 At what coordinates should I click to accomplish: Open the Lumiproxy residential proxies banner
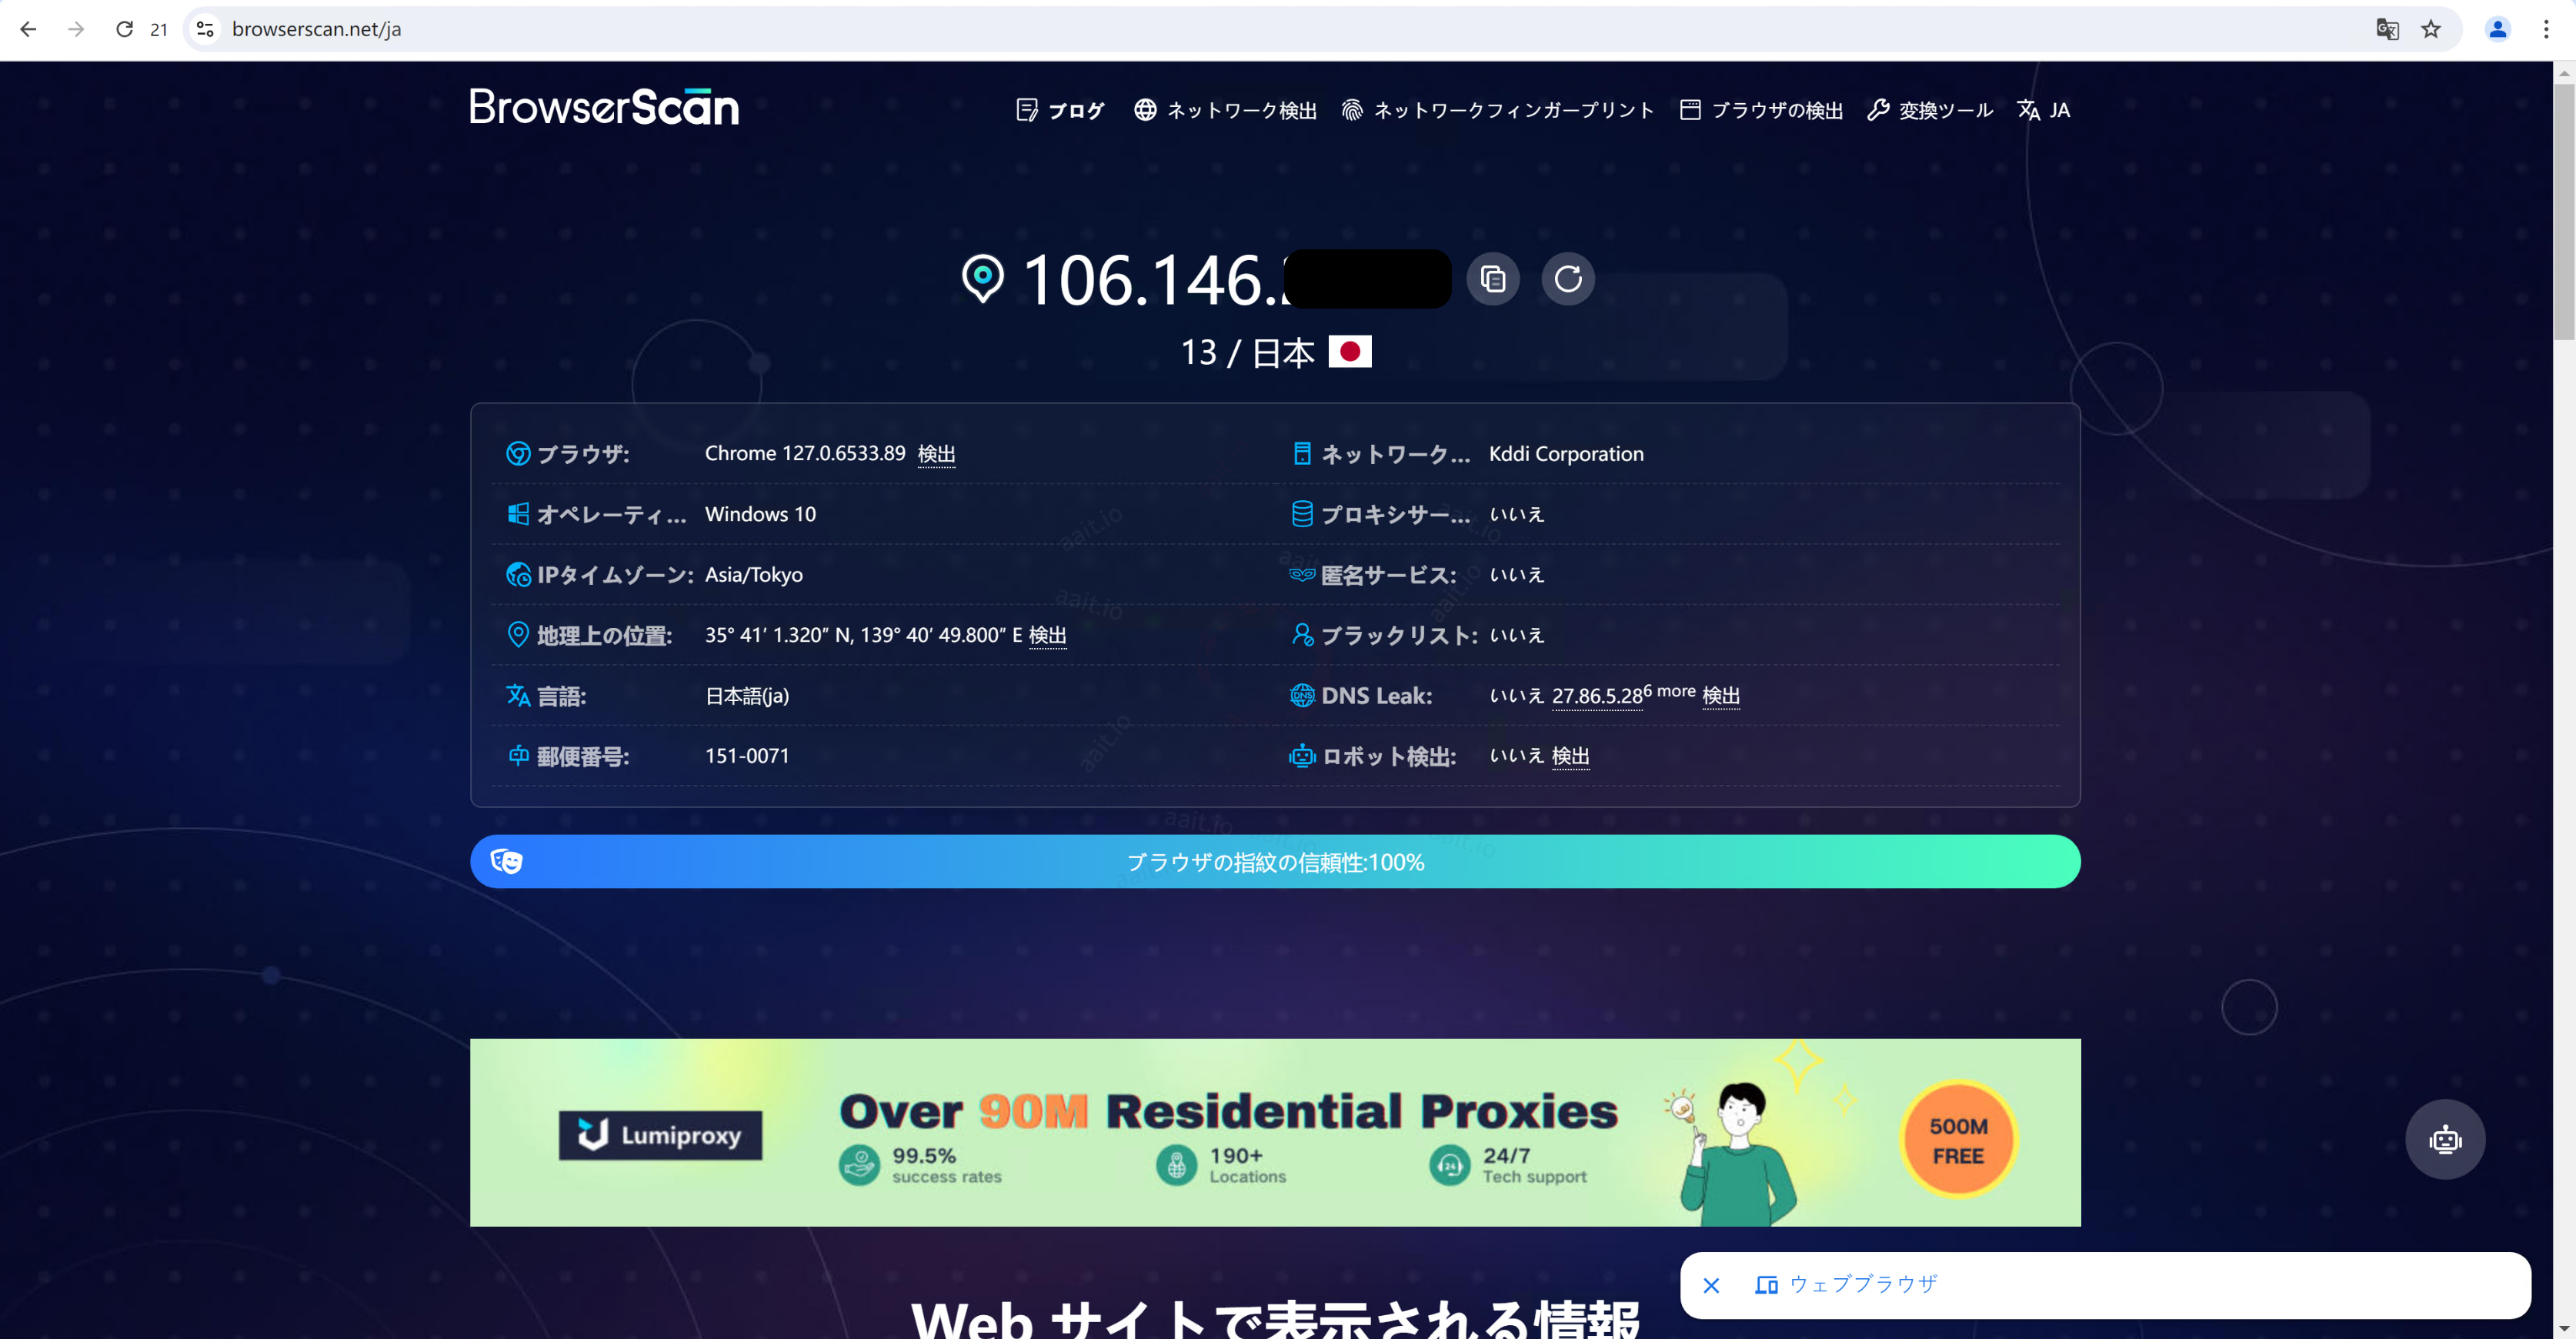click(x=1275, y=1132)
